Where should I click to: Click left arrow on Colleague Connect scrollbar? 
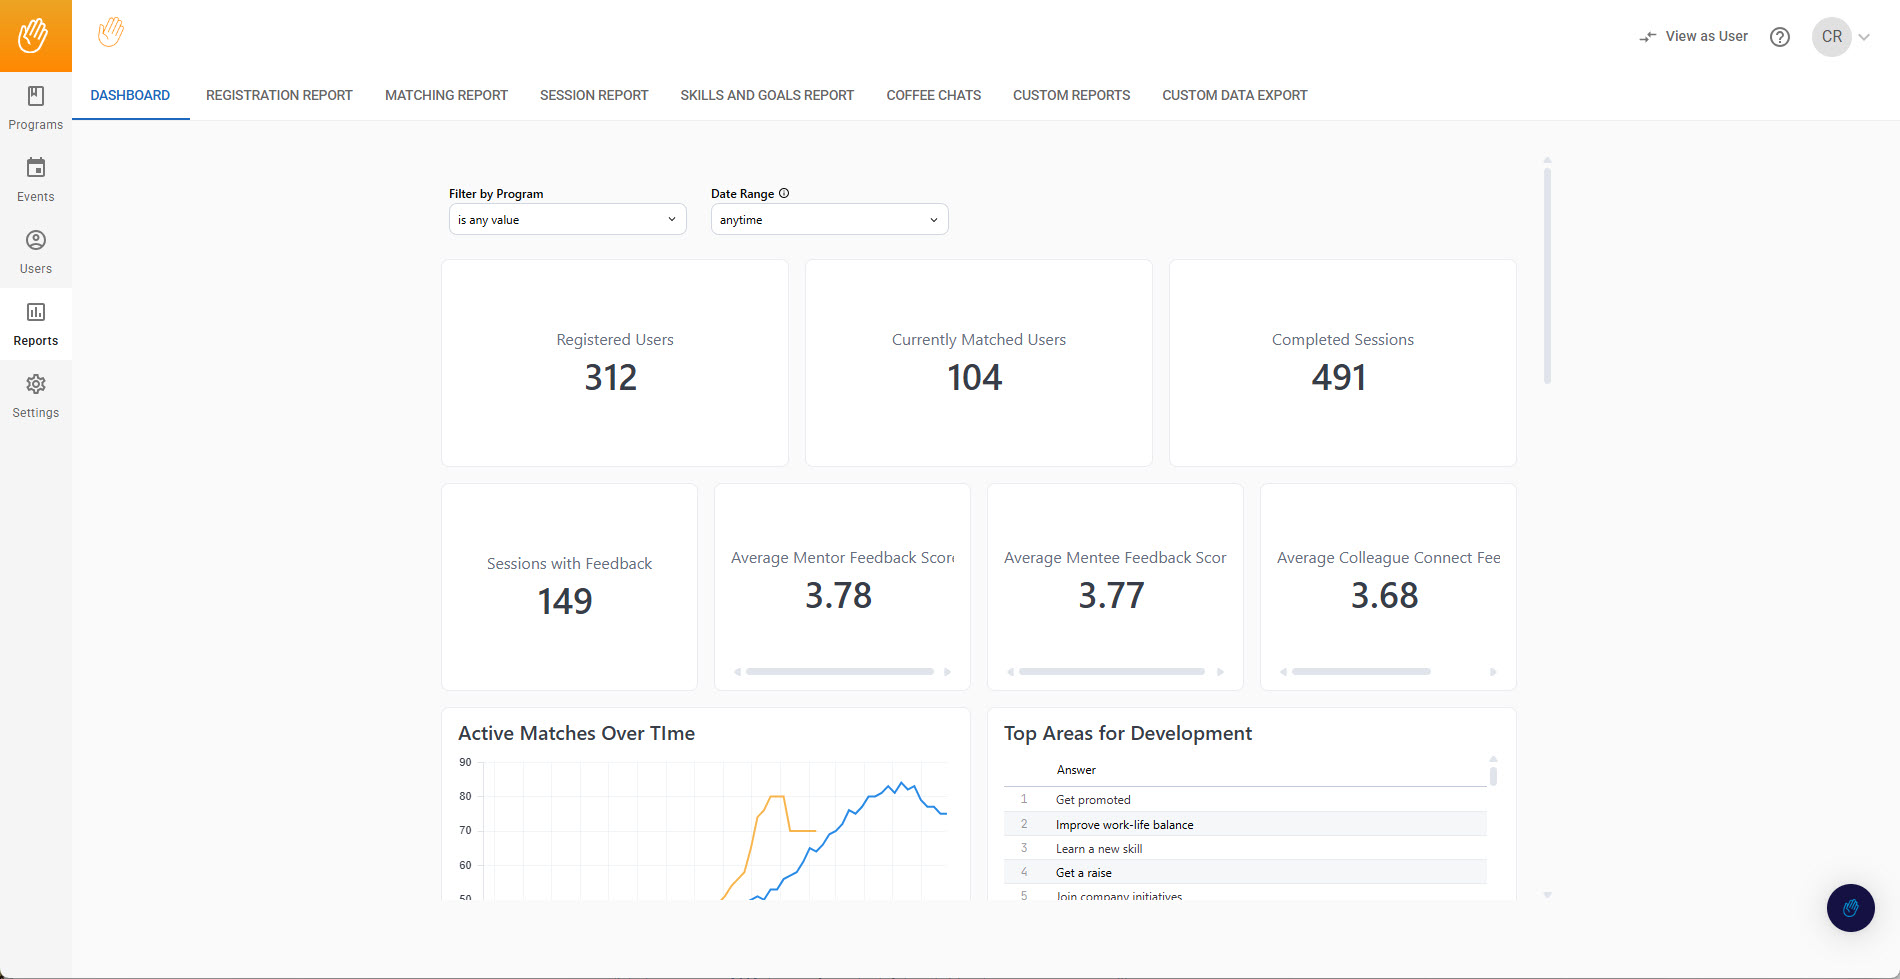click(1283, 672)
